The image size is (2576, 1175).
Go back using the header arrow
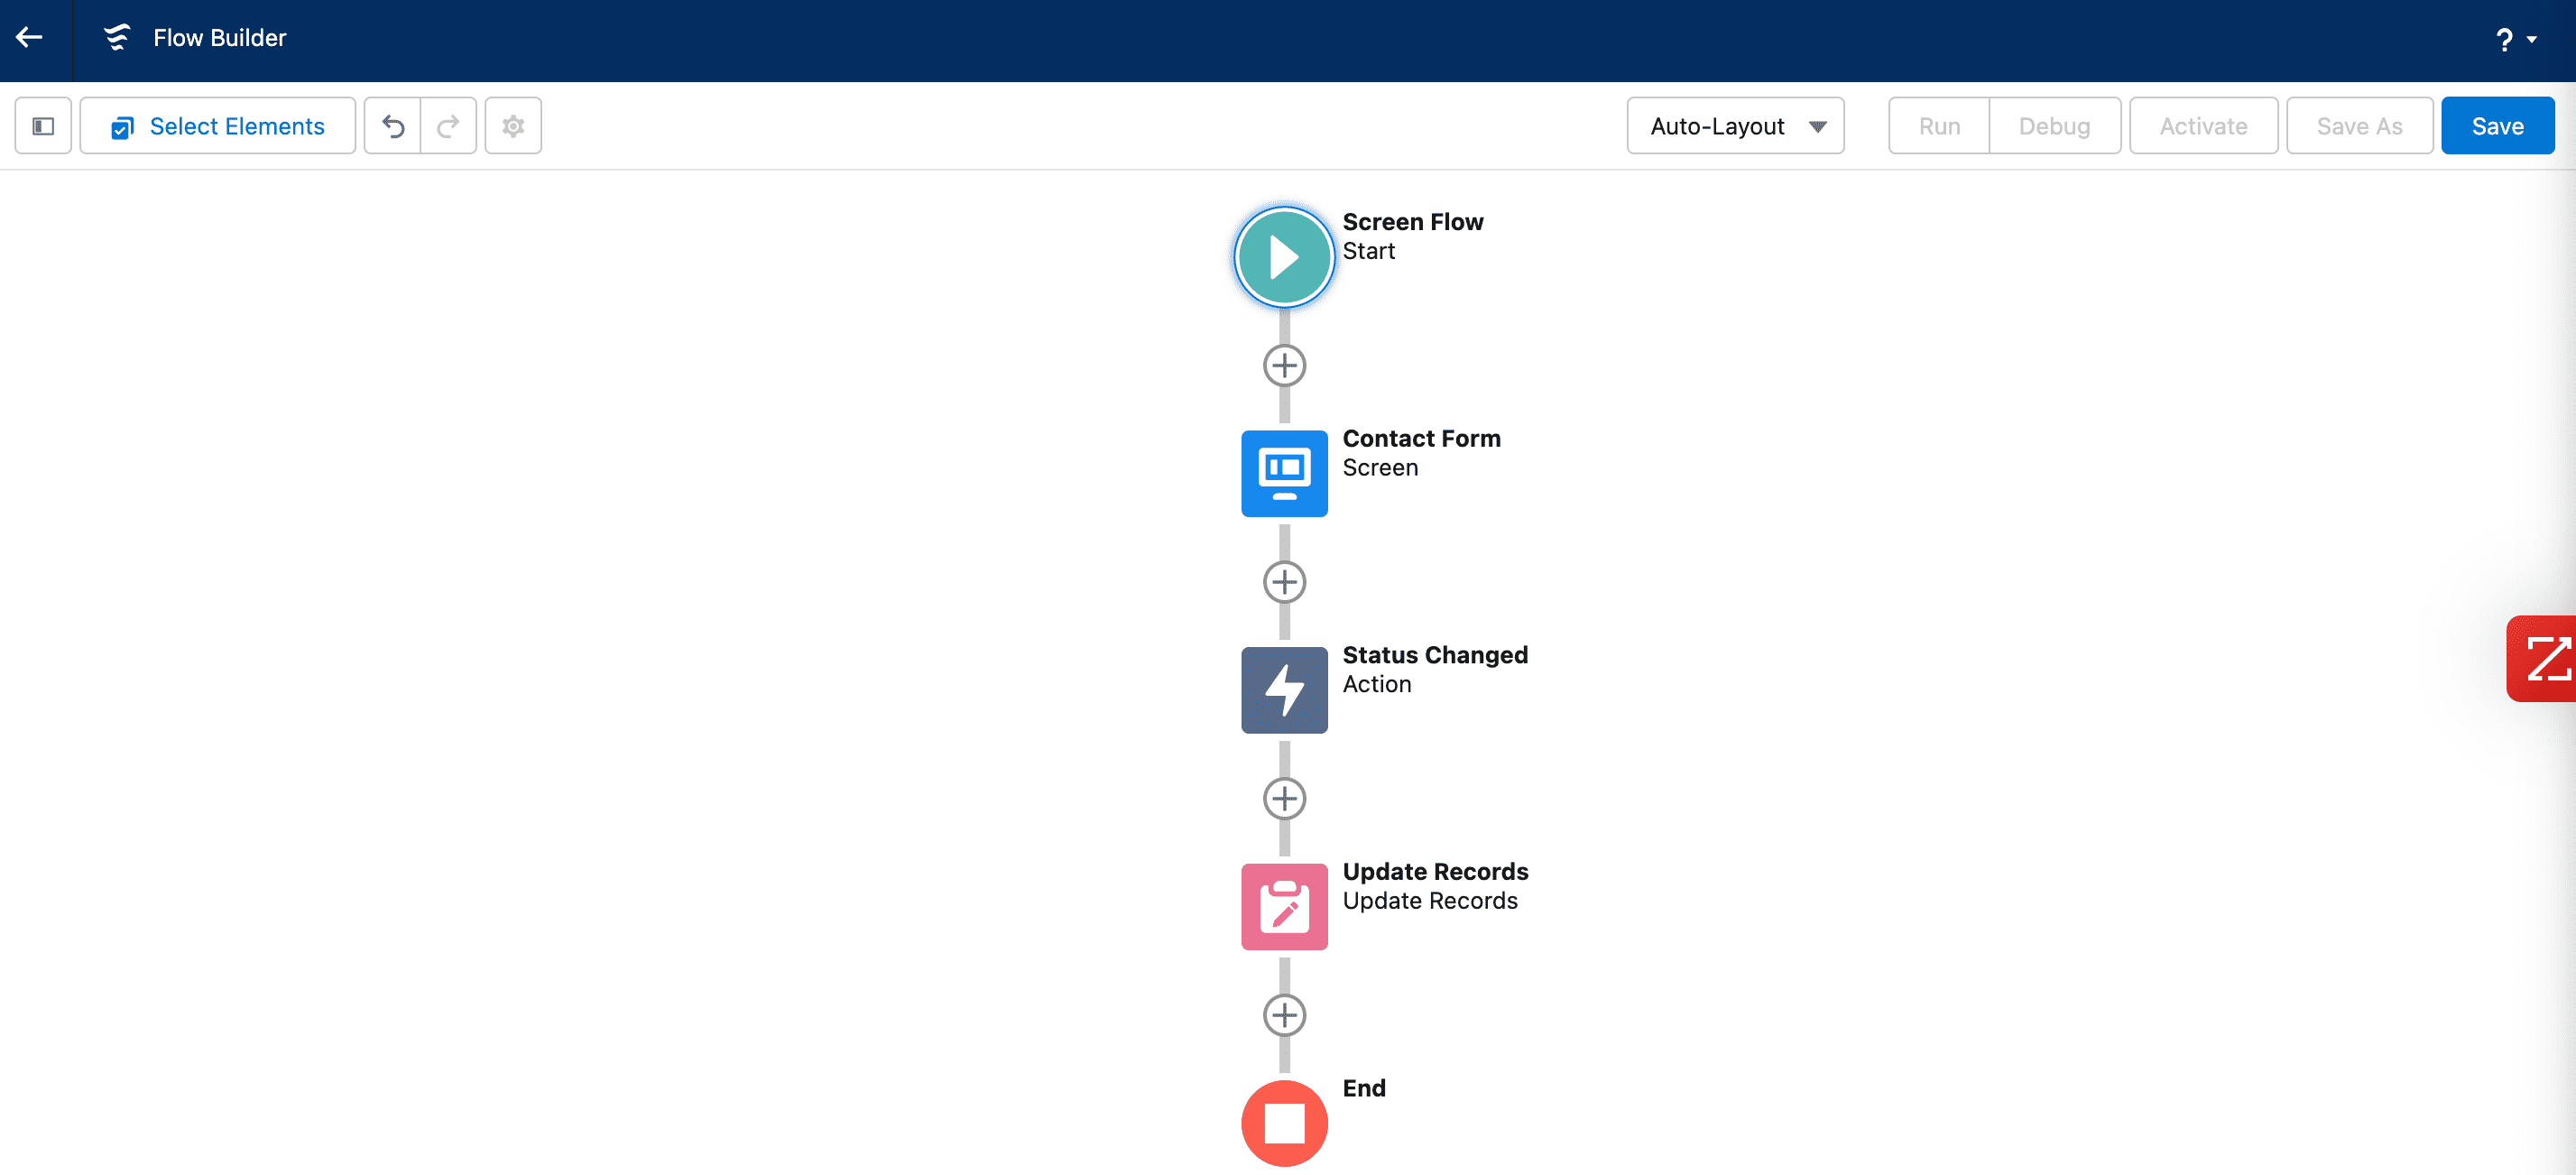30,38
